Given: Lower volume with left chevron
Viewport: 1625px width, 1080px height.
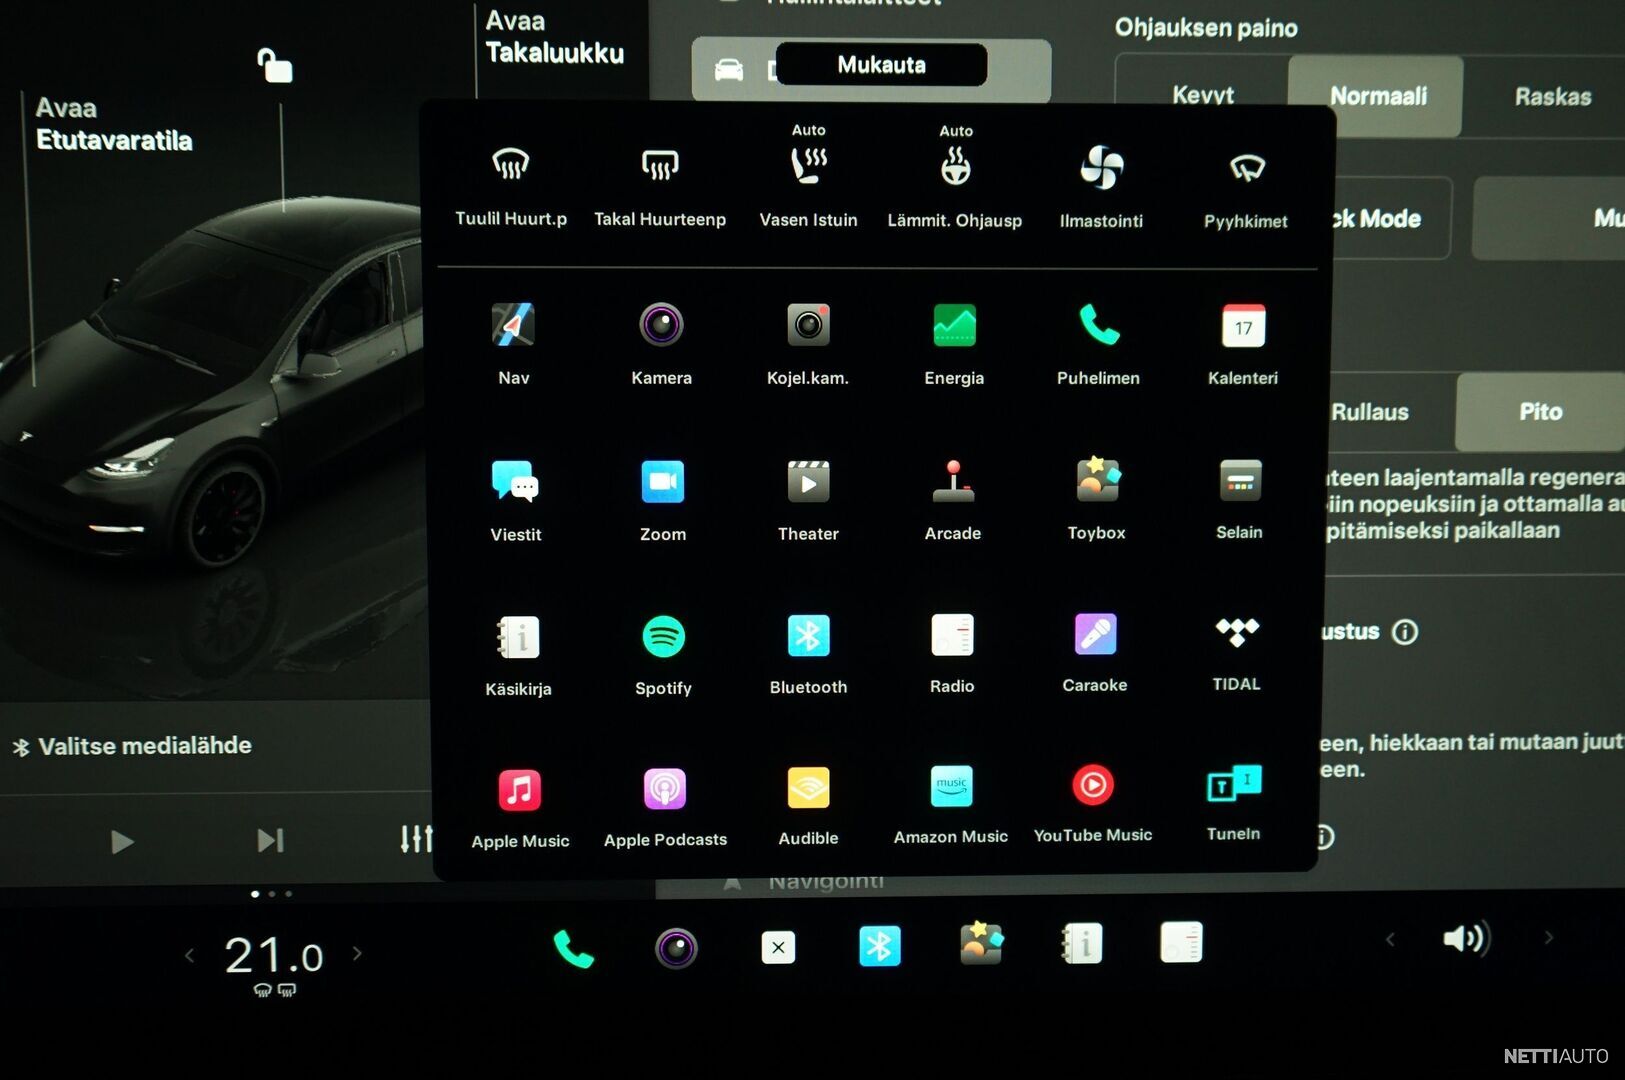Looking at the screenshot, I should (1390, 939).
